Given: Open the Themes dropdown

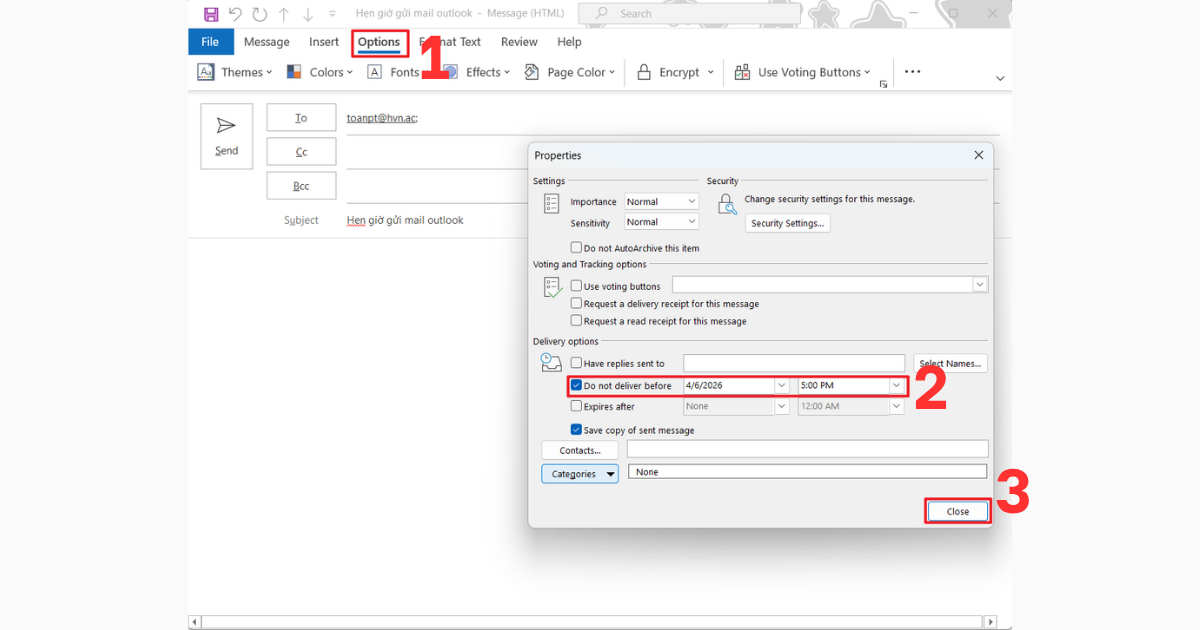Looking at the screenshot, I should (235, 72).
